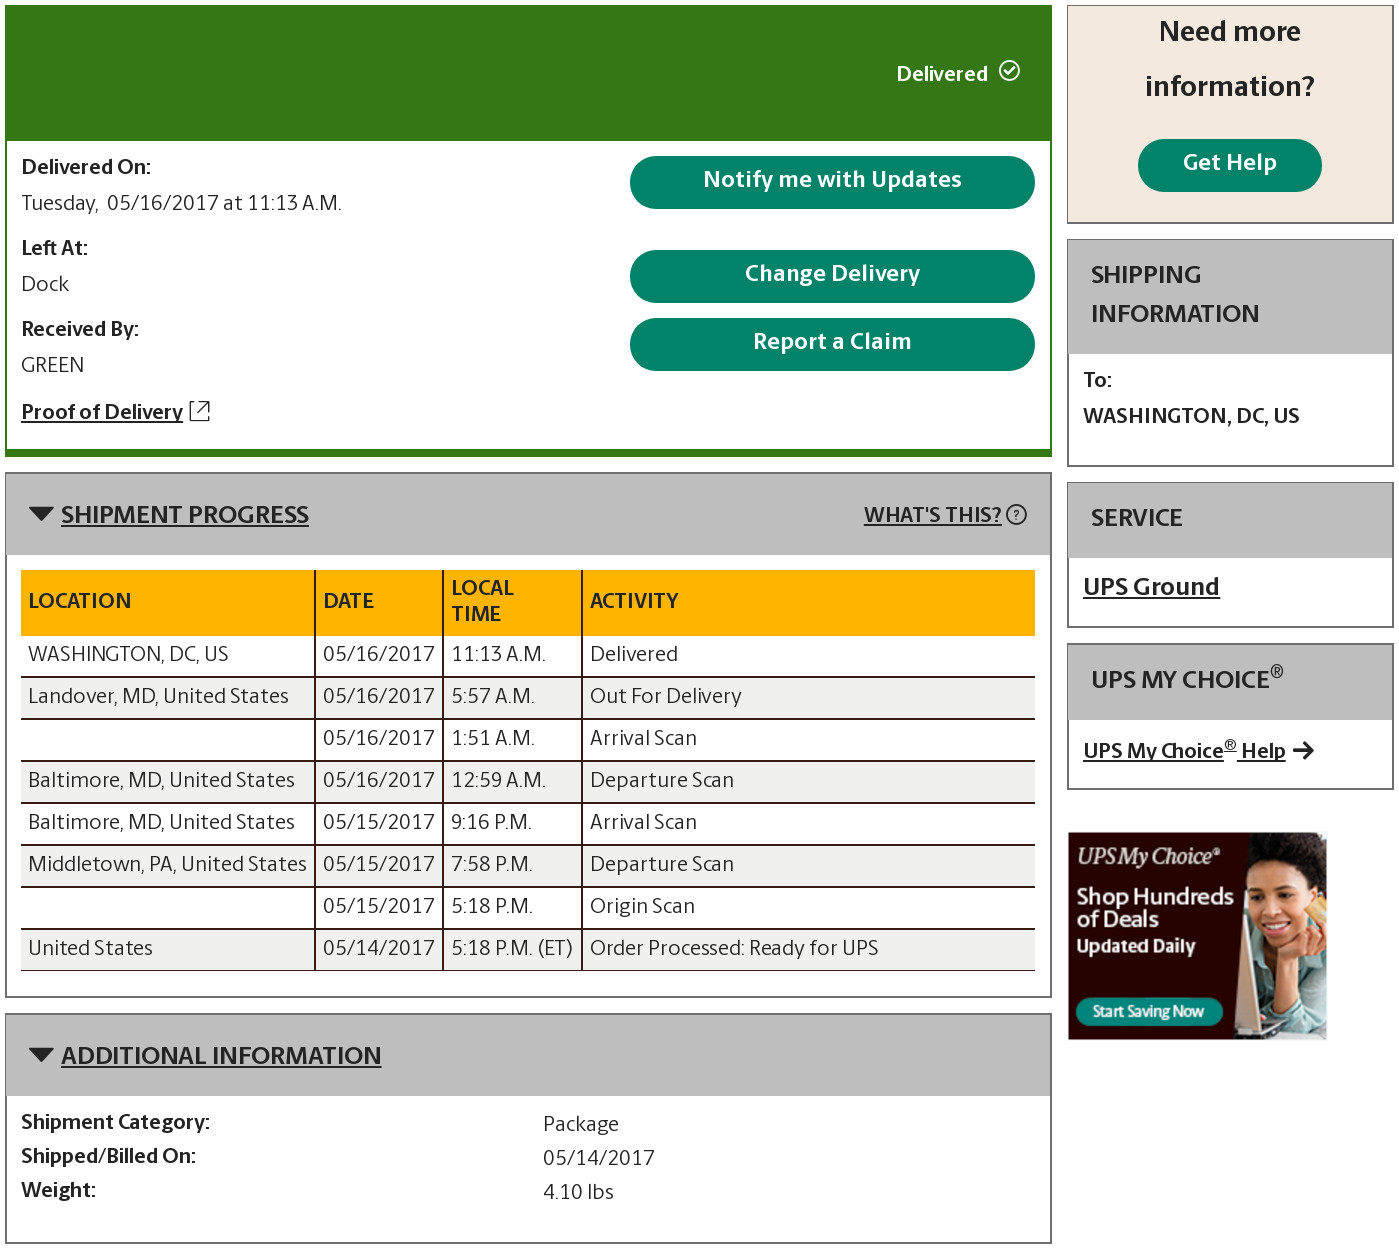Click the weight value '4.10 lbs'
This screenshot has height=1249, width=1399.
coord(578,1192)
